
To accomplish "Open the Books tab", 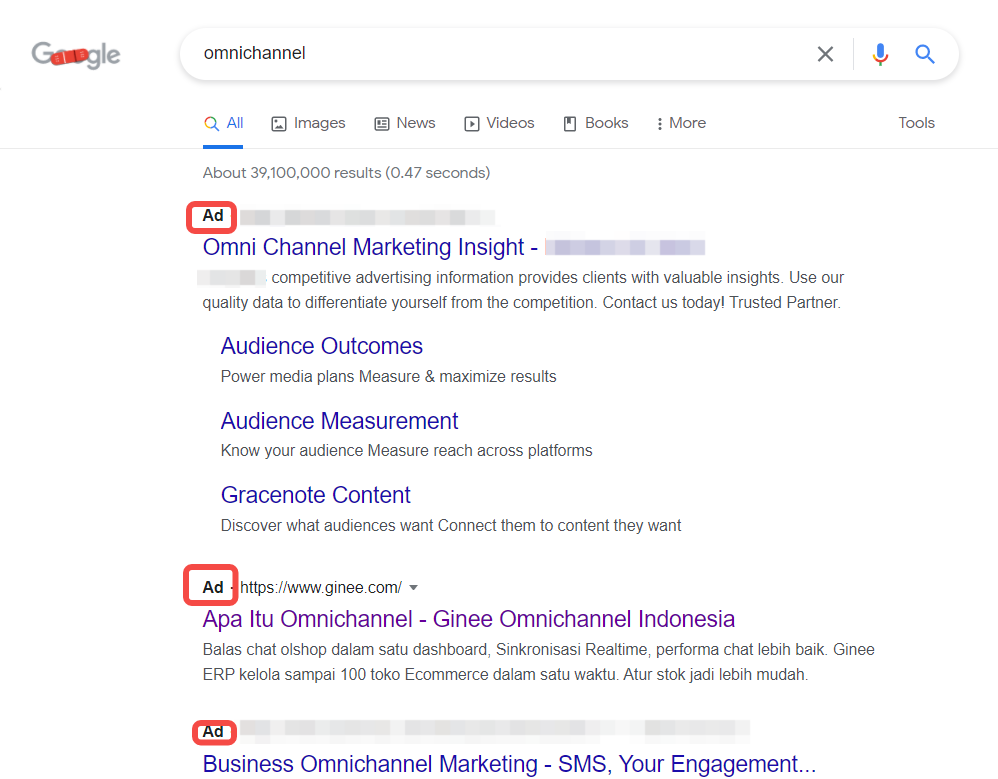I will (x=596, y=123).
